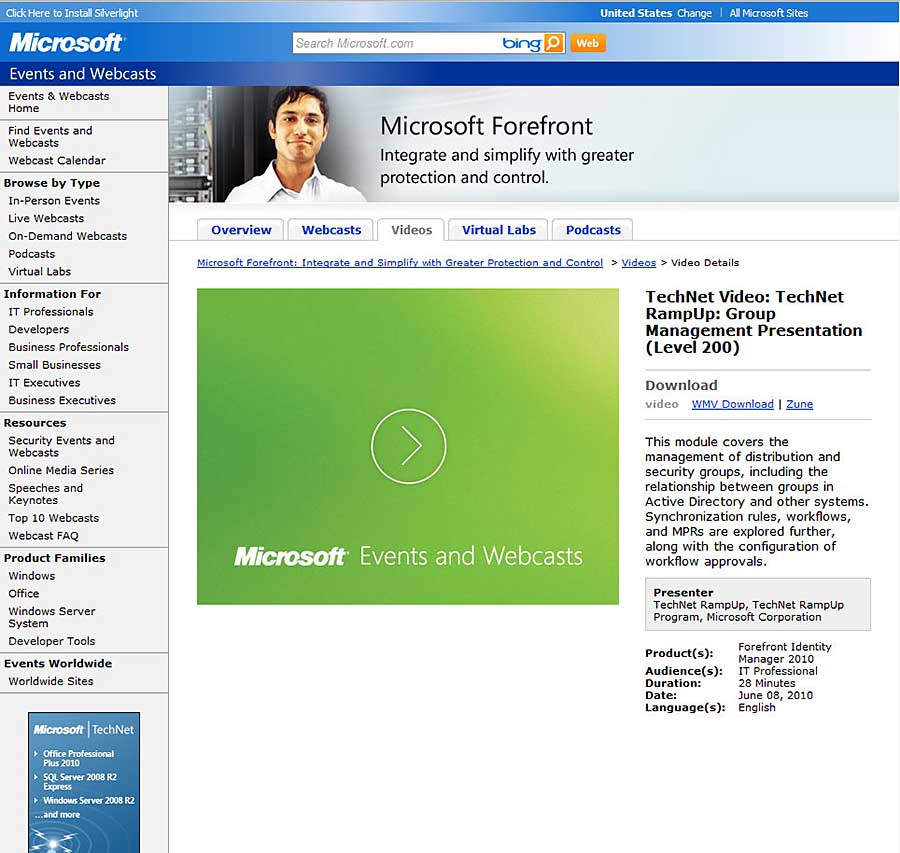This screenshot has height=853, width=900.
Task: Click the Microsoft TechNet ad logo
Action: [83, 730]
